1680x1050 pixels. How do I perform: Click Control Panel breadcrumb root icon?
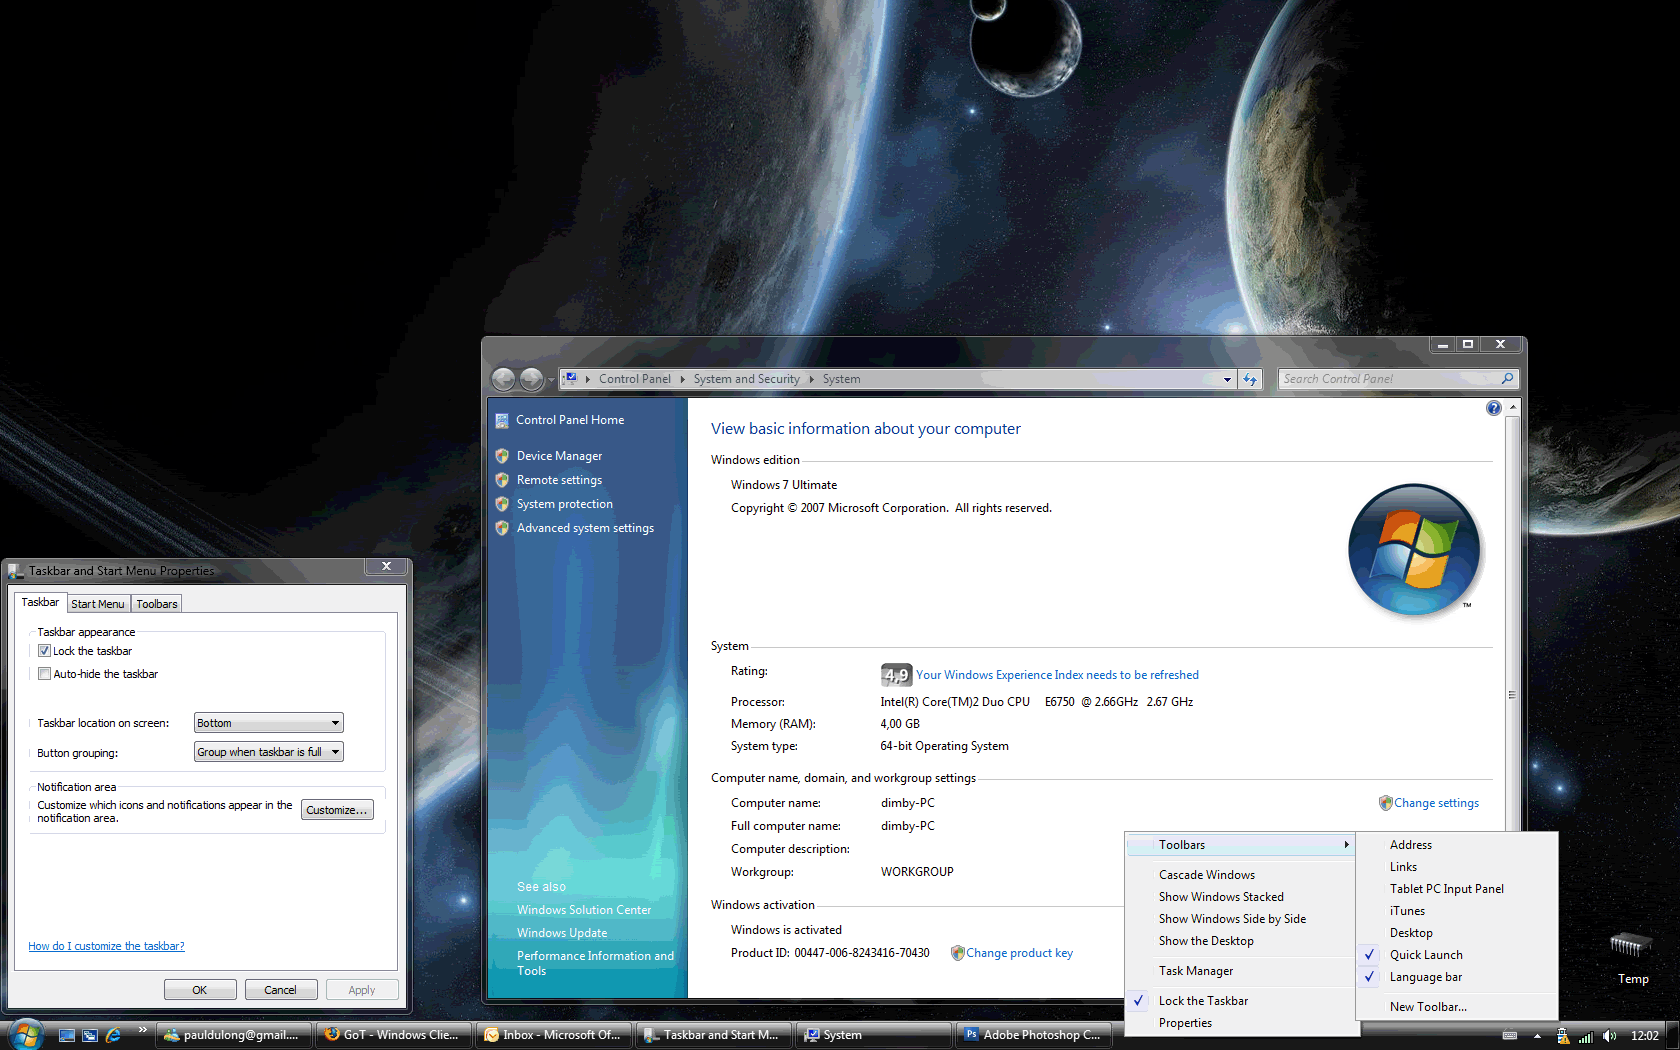pyautogui.click(x=570, y=379)
